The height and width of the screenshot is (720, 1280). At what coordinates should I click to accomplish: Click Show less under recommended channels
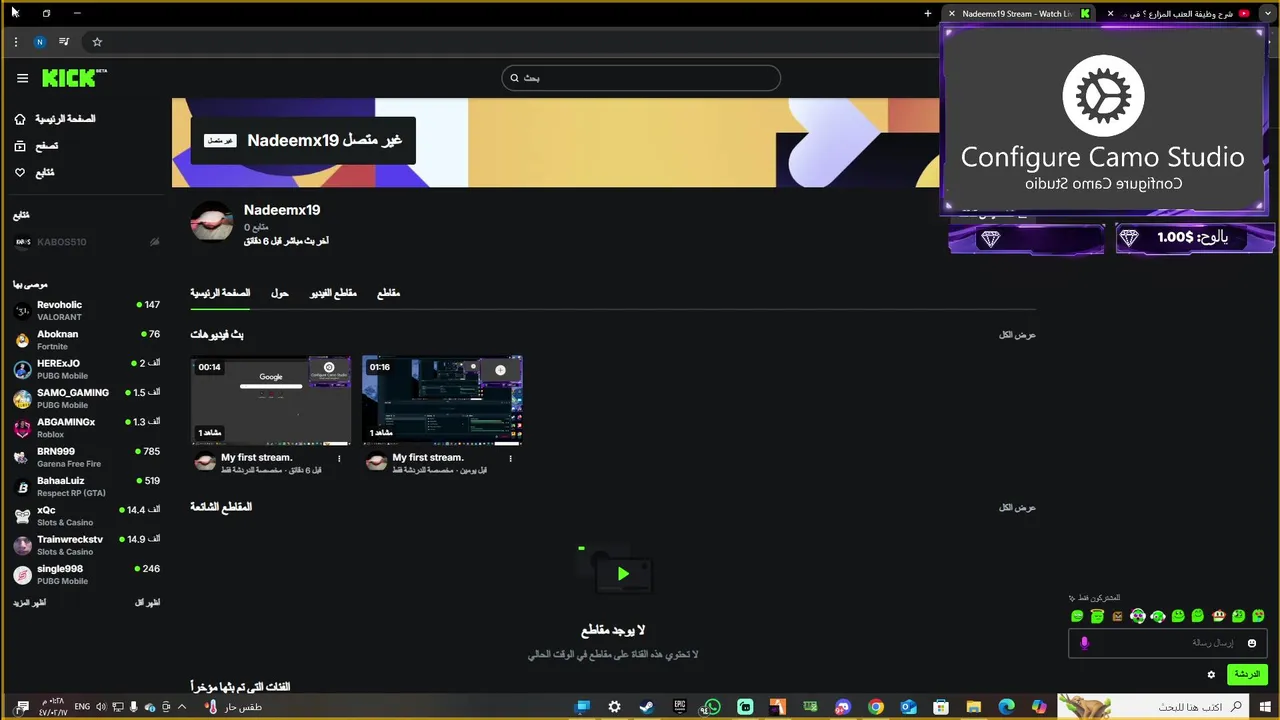tap(147, 603)
